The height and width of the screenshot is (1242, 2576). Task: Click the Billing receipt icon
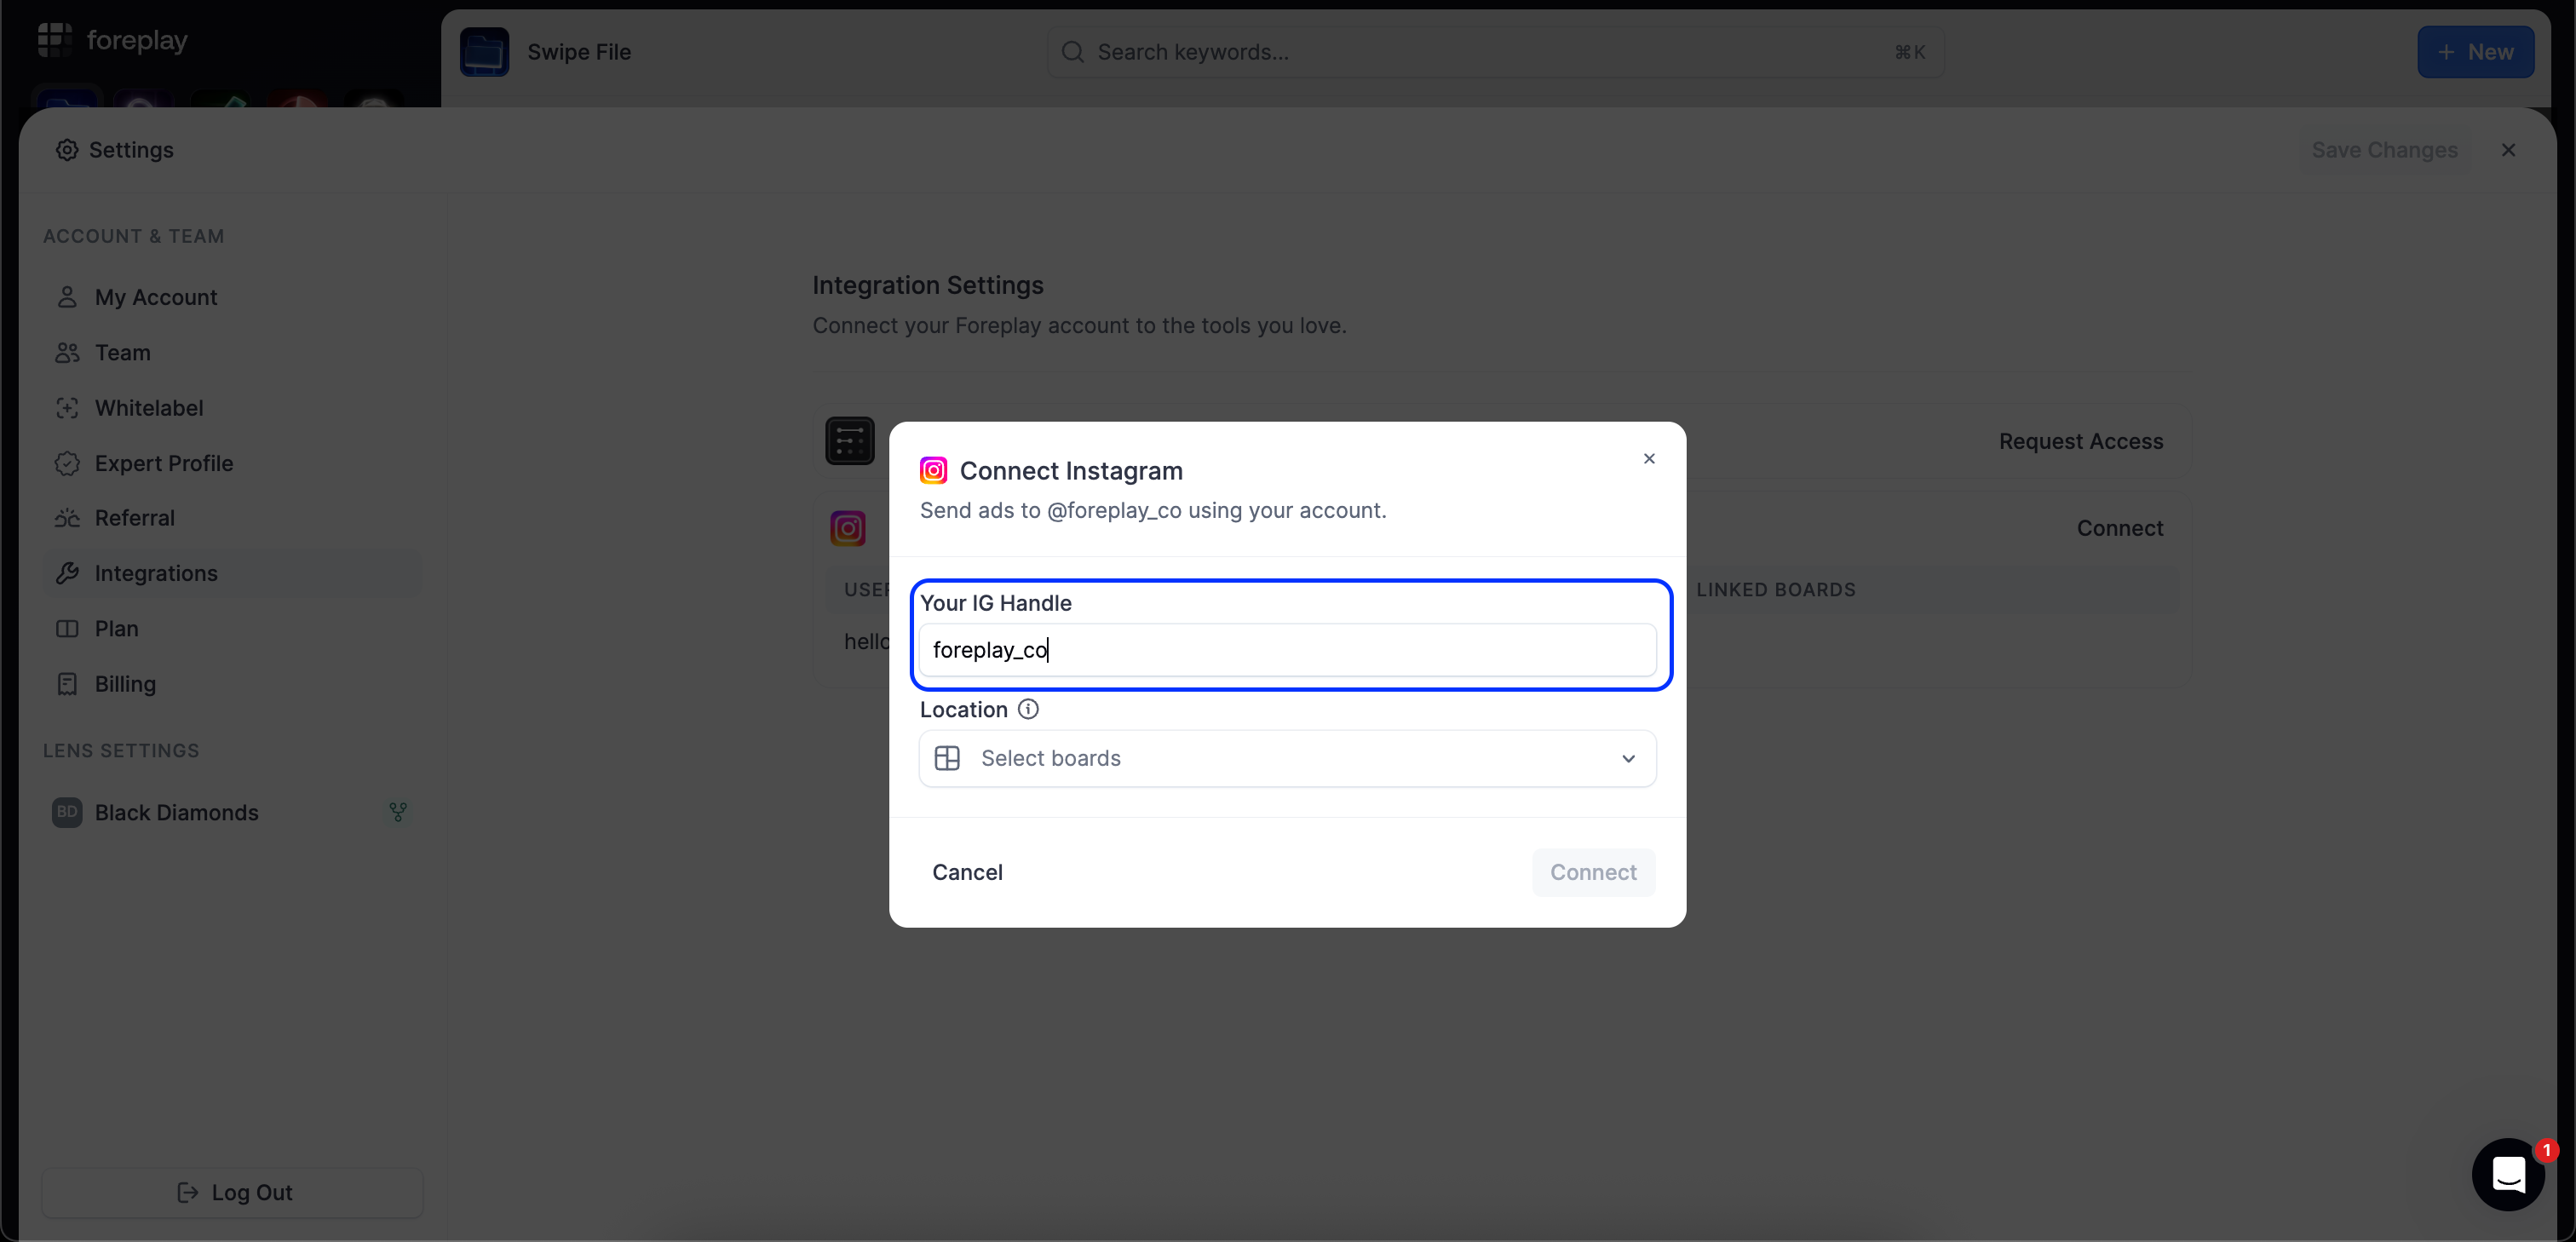tap(67, 684)
